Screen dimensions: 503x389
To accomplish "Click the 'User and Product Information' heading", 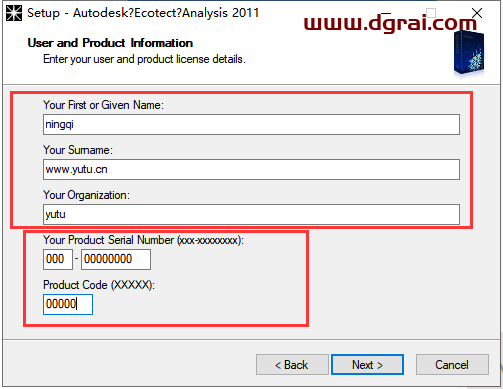I will click(x=110, y=43).
